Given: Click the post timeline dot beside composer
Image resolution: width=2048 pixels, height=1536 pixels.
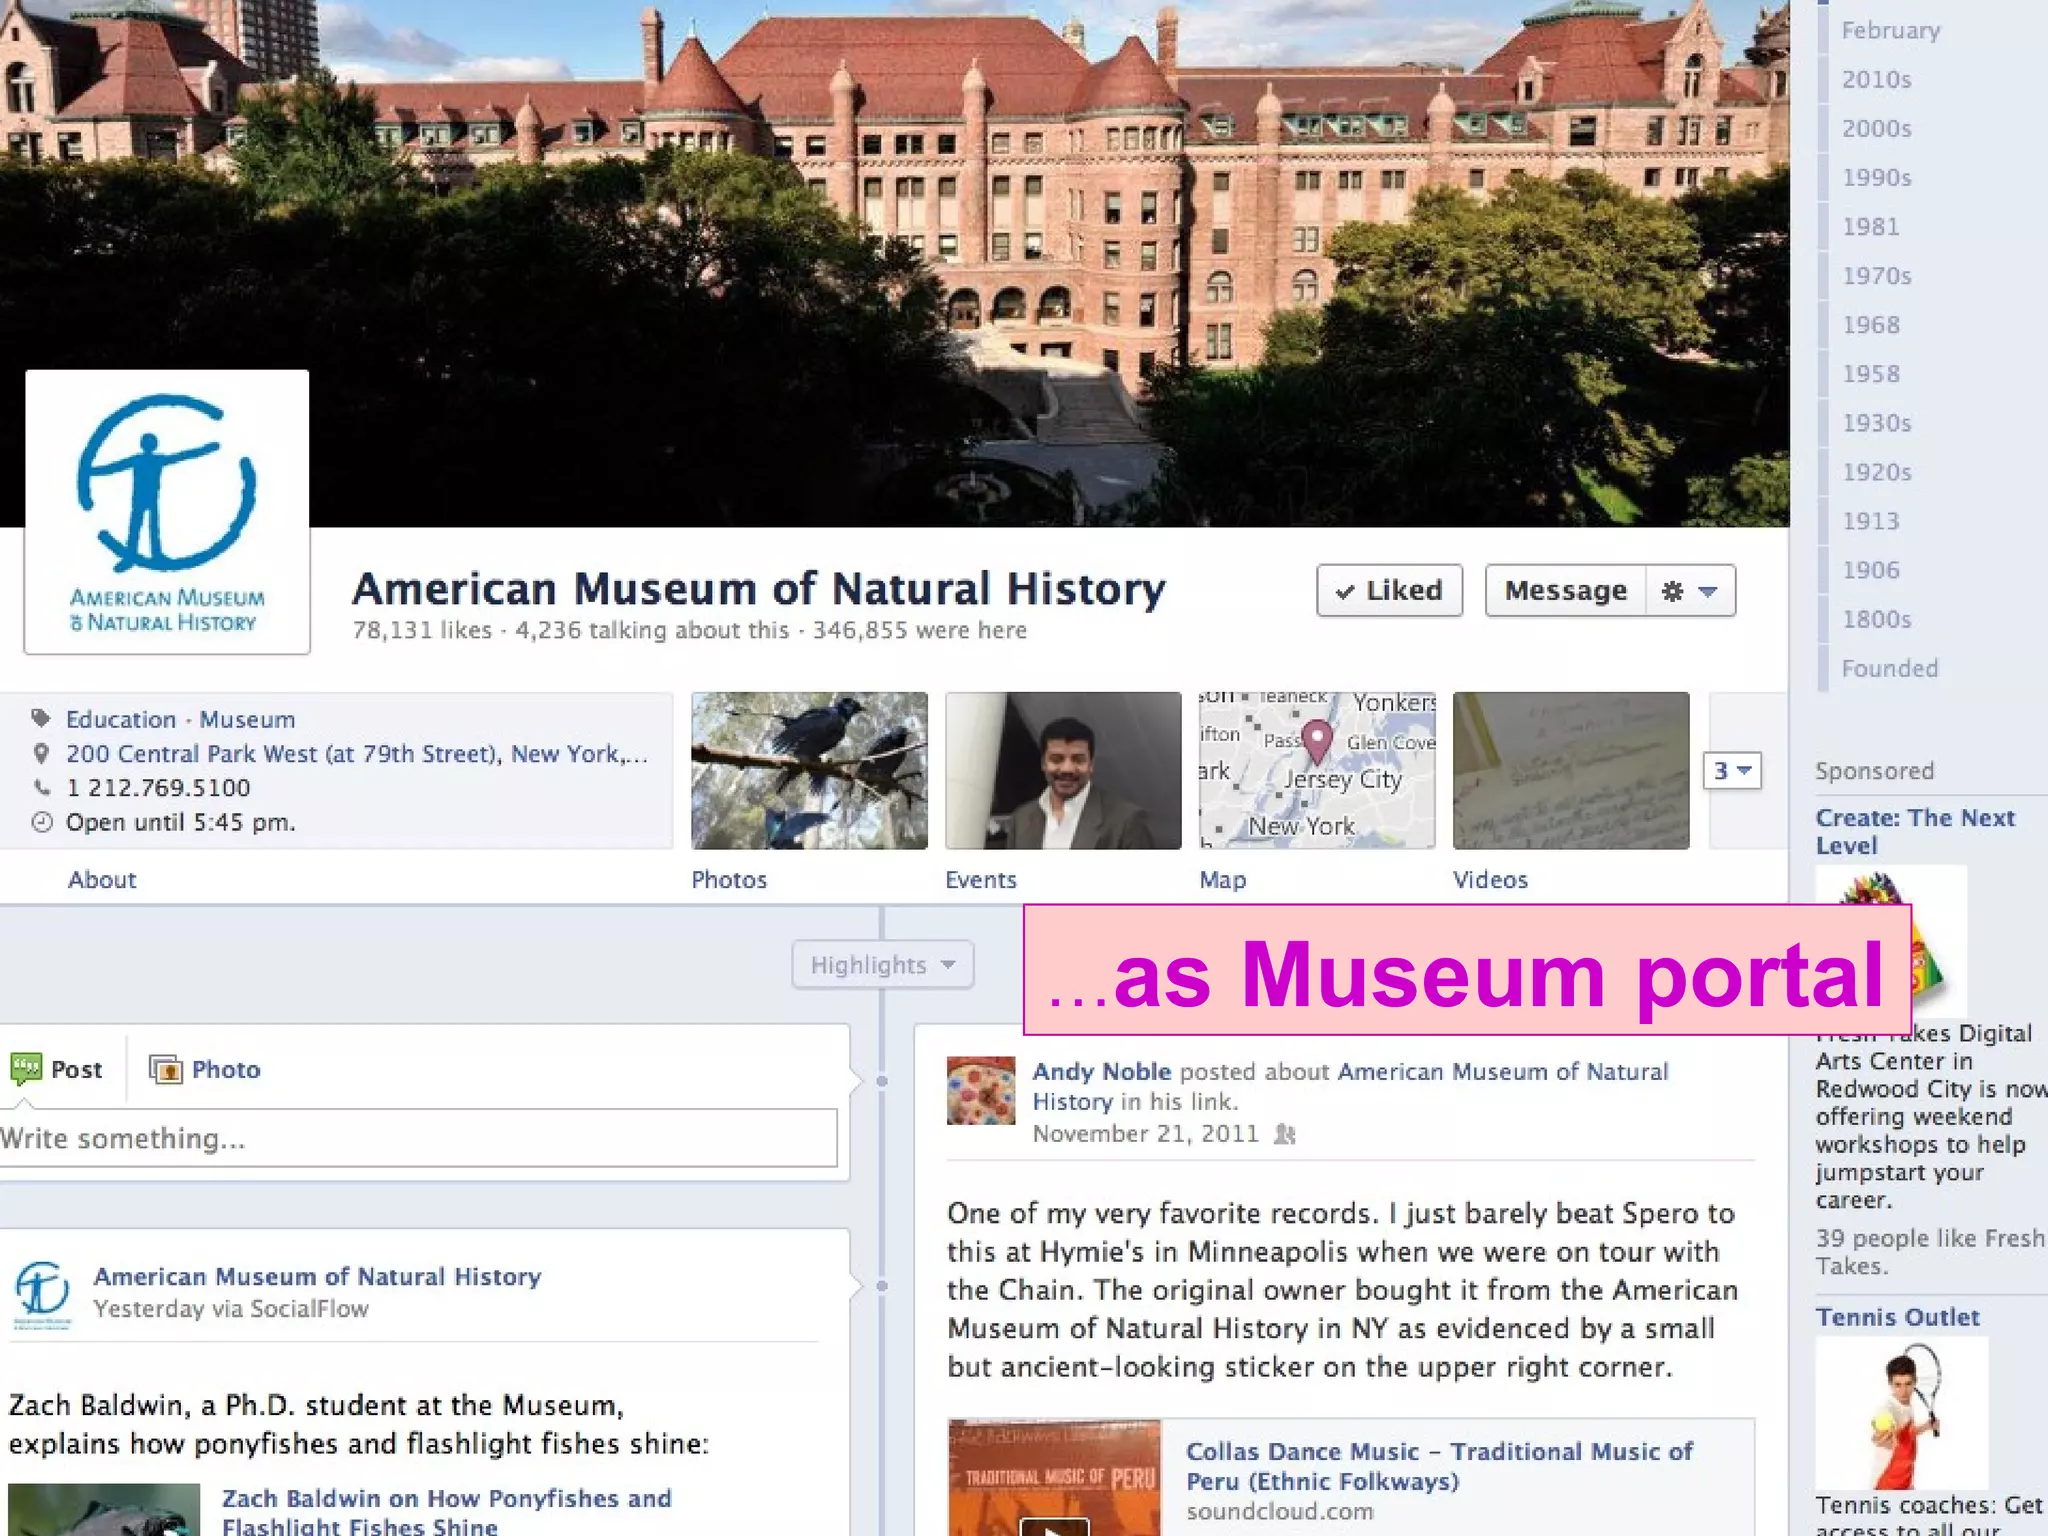Looking at the screenshot, I should 881,1081.
